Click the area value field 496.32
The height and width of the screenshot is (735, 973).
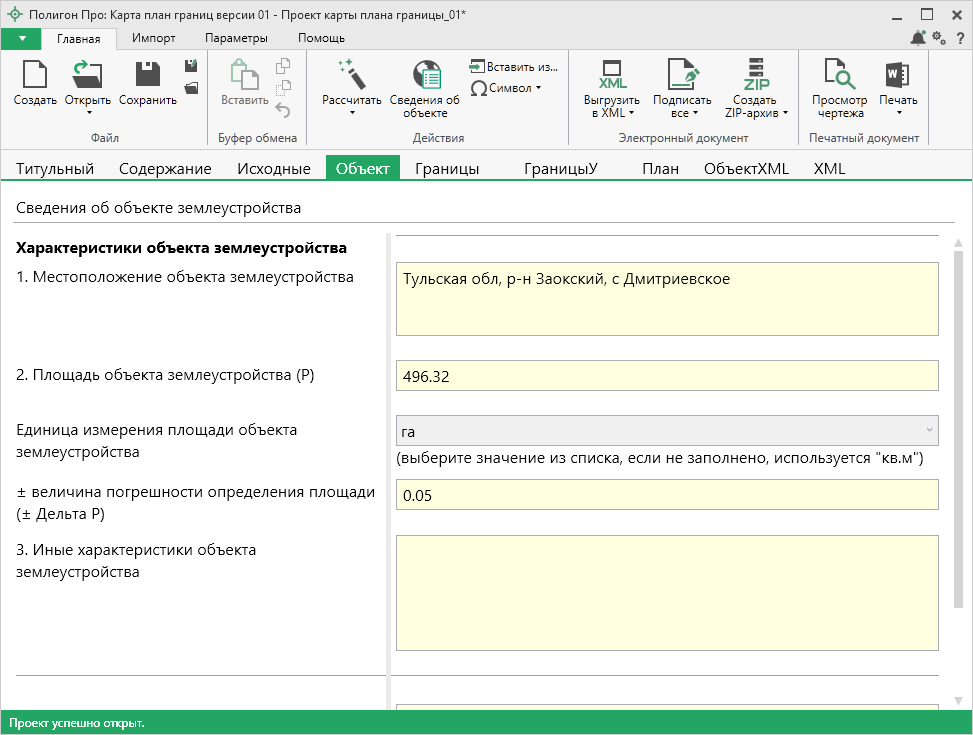tap(667, 376)
